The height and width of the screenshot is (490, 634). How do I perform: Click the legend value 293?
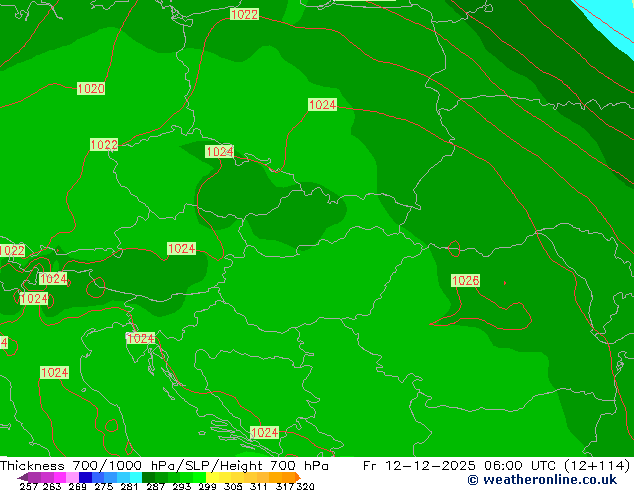(x=182, y=486)
